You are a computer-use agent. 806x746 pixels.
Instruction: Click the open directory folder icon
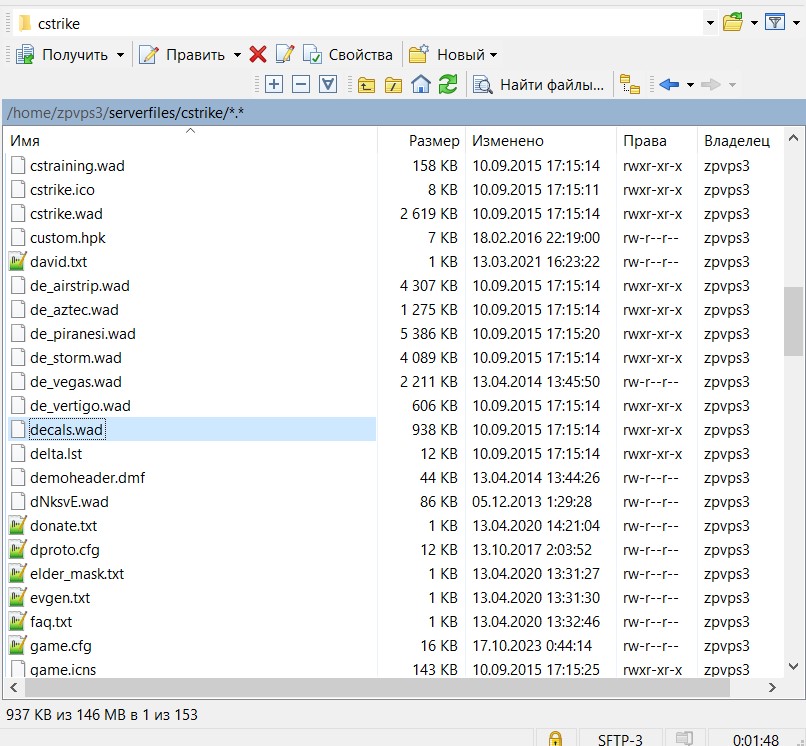(x=733, y=23)
